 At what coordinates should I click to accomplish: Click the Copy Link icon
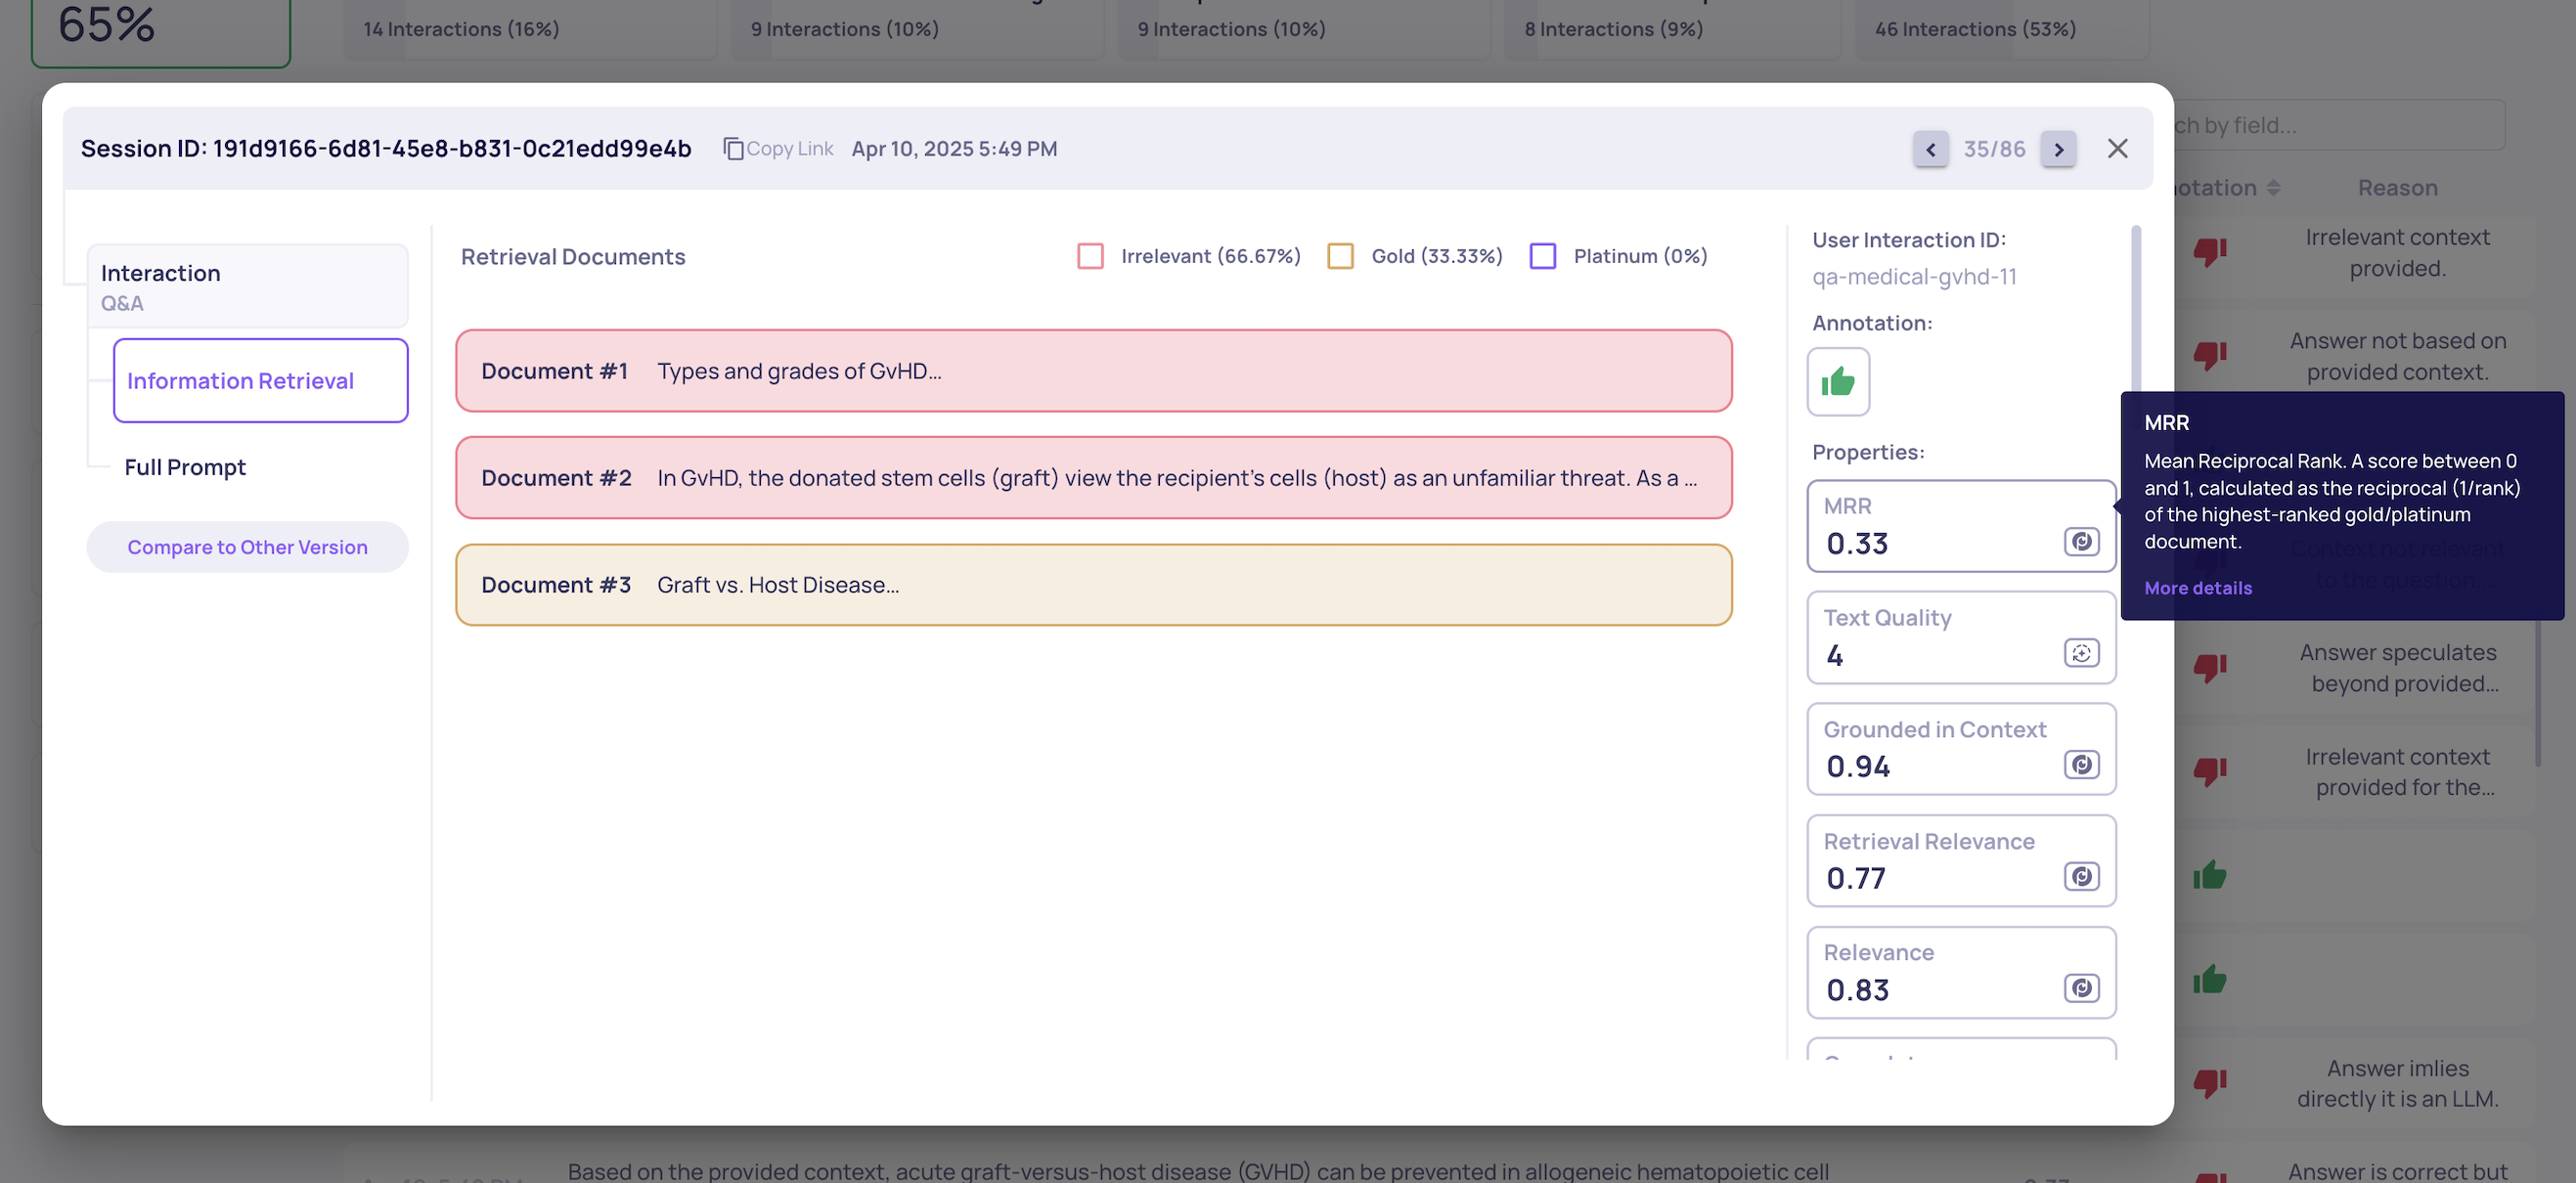click(x=733, y=148)
